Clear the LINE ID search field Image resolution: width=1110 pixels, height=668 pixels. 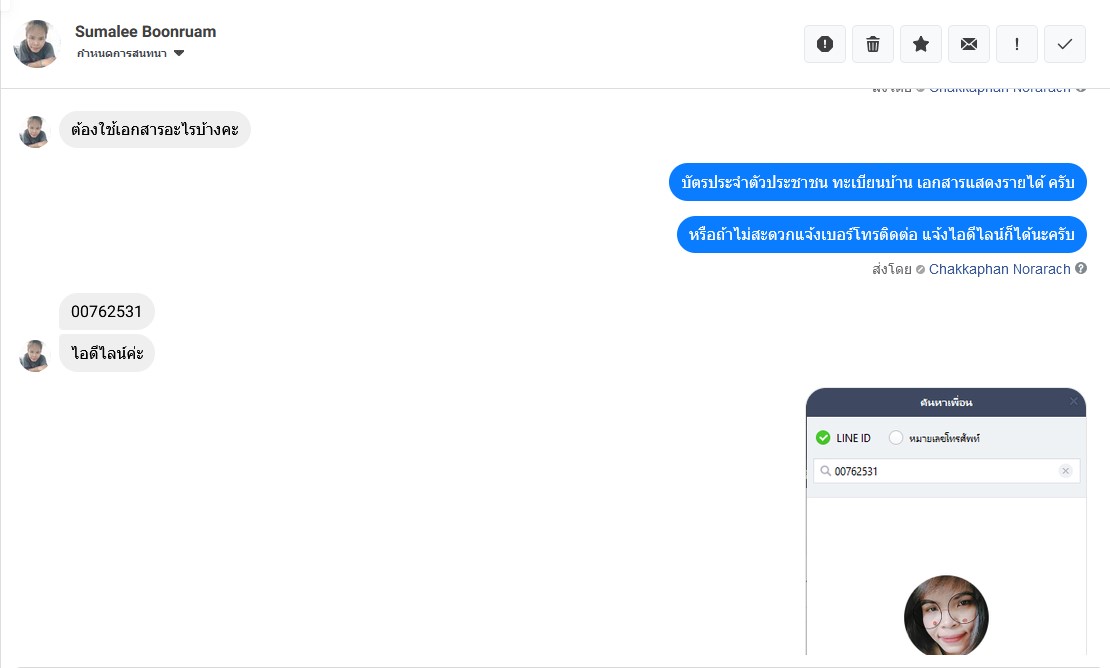click(1065, 471)
